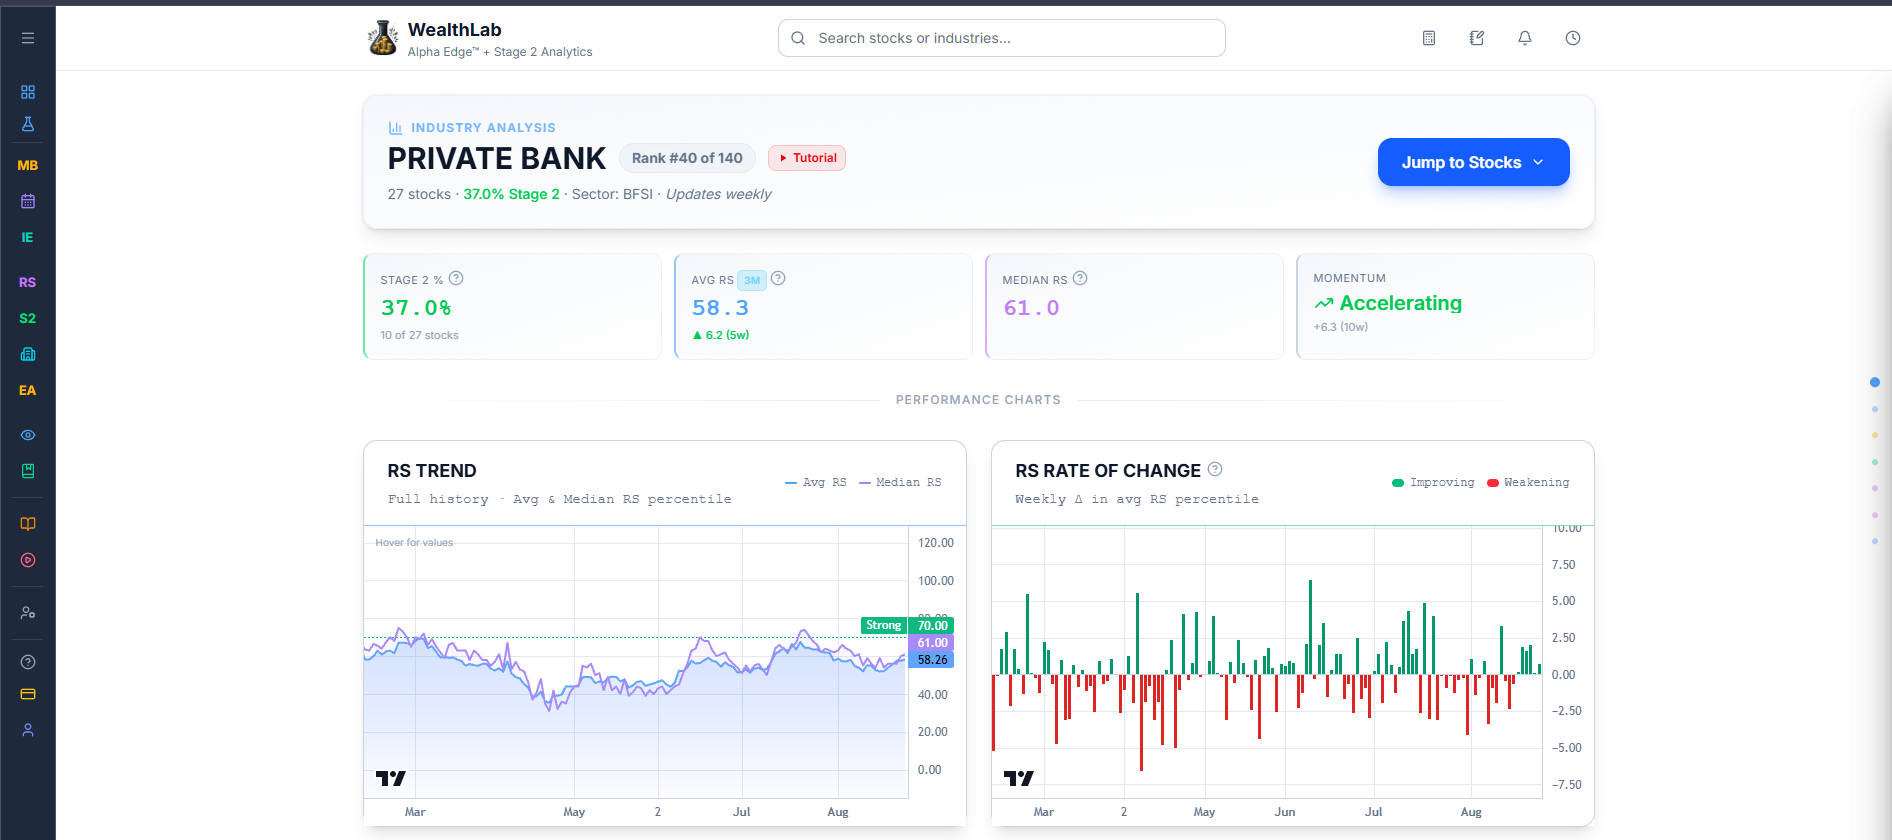Open the profile person icon in sidebar
The image size is (1892, 840).
pyautogui.click(x=28, y=730)
